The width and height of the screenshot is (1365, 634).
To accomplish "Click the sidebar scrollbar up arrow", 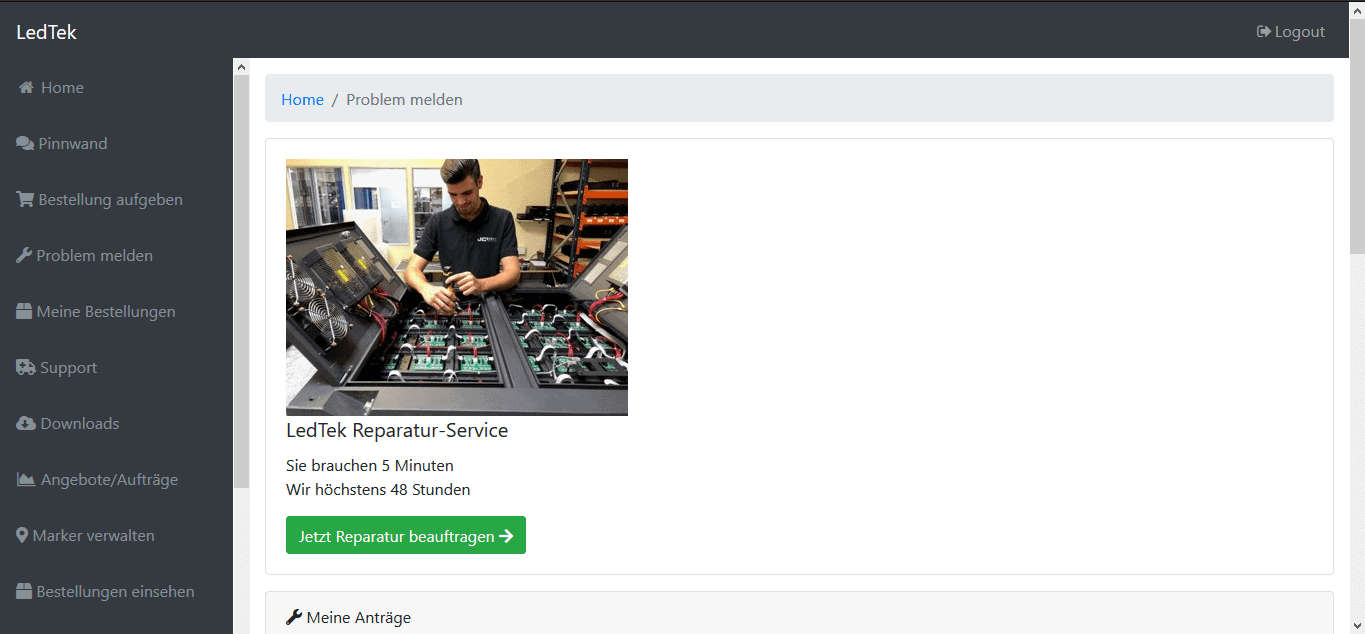I will (x=241, y=67).
